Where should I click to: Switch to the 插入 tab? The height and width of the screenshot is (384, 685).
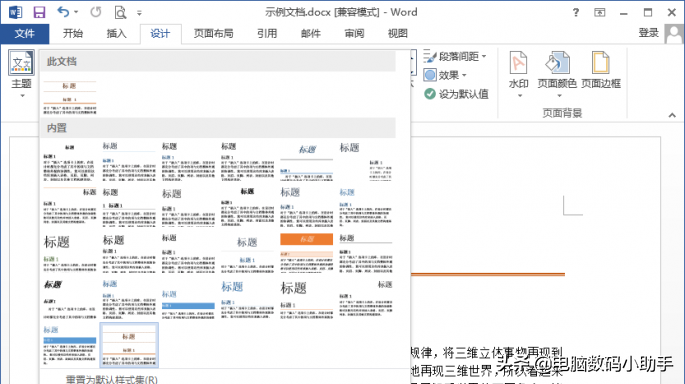(x=116, y=33)
